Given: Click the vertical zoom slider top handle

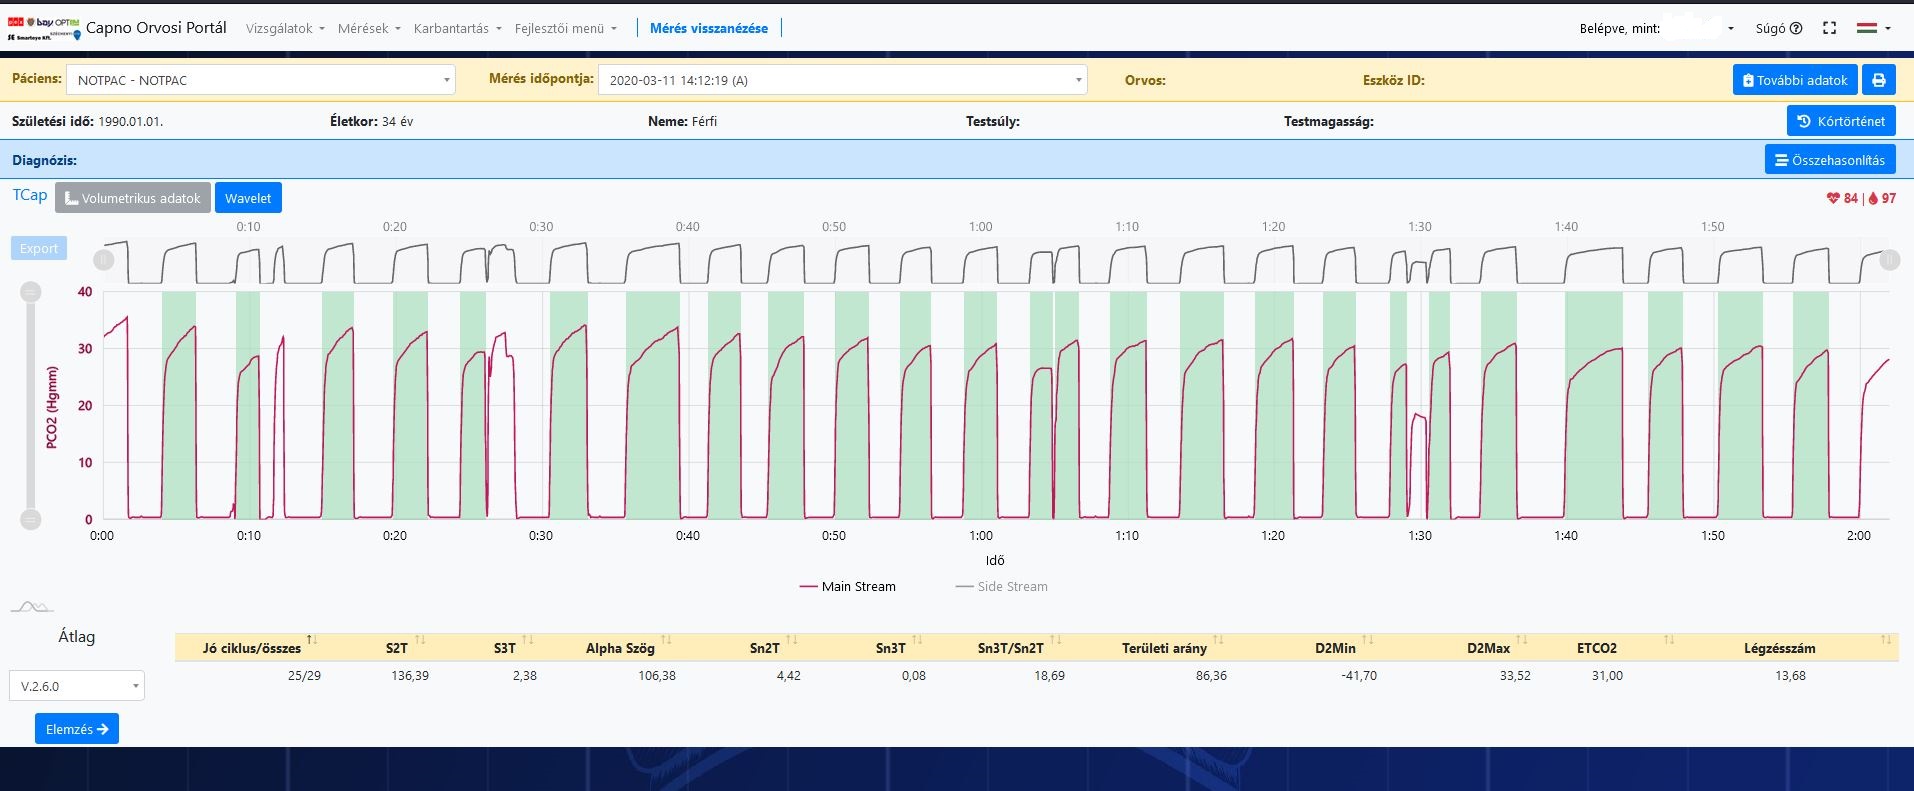Looking at the screenshot, I should (31, 292).
